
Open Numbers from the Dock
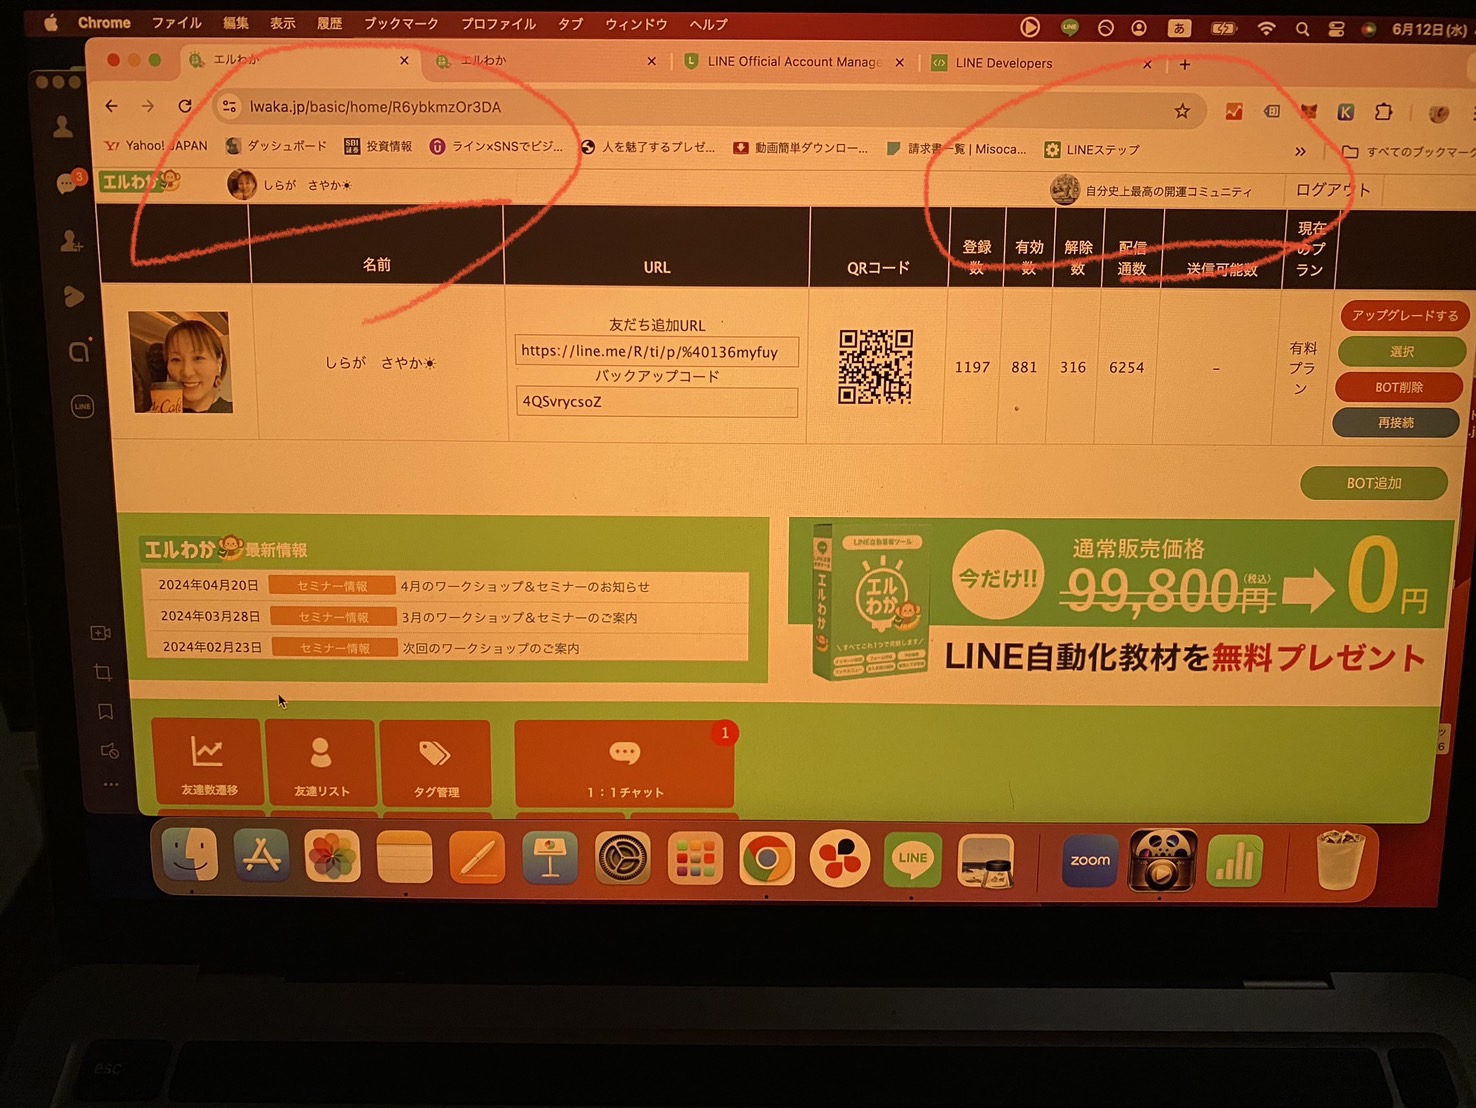coord(1235,860)
